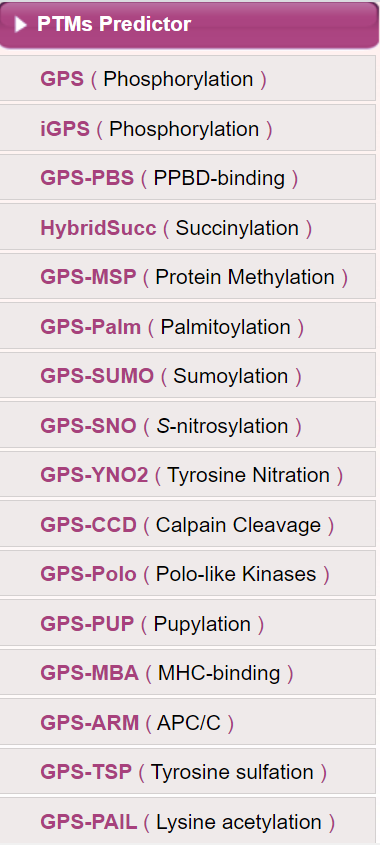Go to GPS-MBA MHC-binding
This screenshot has width=380, height=845.
pyautogui.click(x=187, y=672)
